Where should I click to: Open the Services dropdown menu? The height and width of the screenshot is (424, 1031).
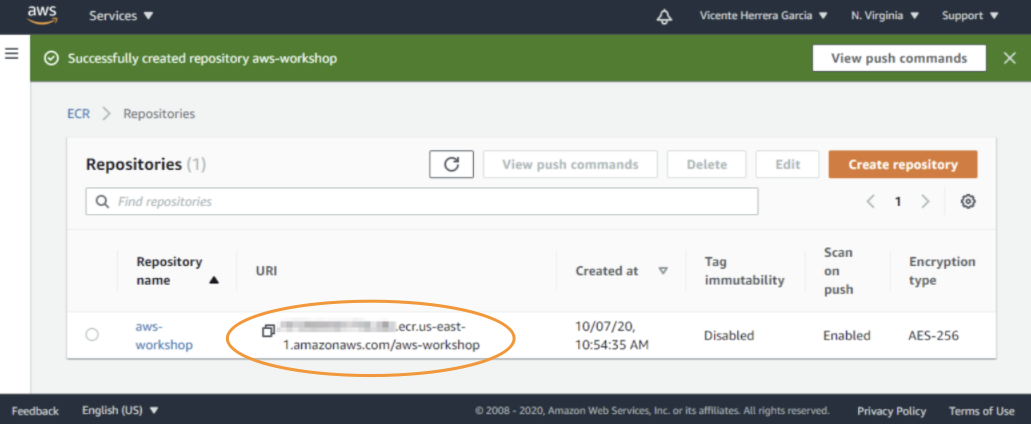[120, 16]
